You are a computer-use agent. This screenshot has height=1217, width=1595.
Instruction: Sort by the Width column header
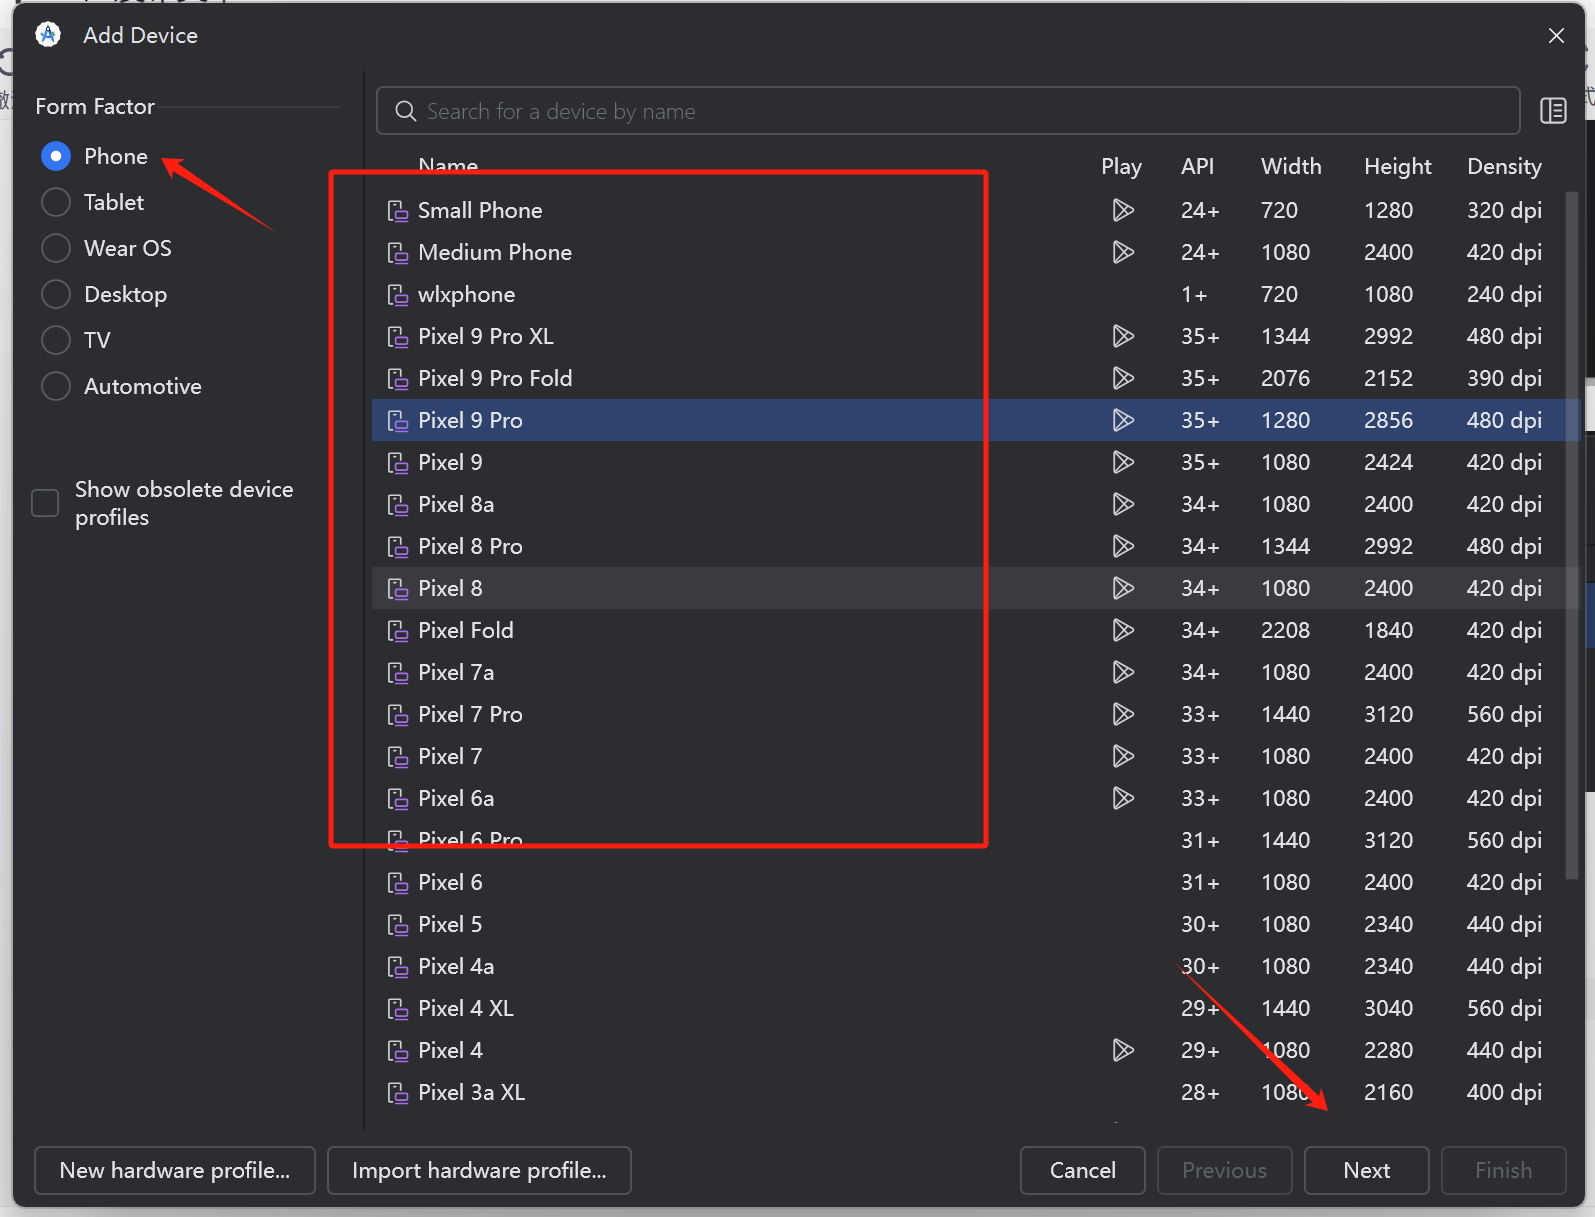click(1291, 166)
